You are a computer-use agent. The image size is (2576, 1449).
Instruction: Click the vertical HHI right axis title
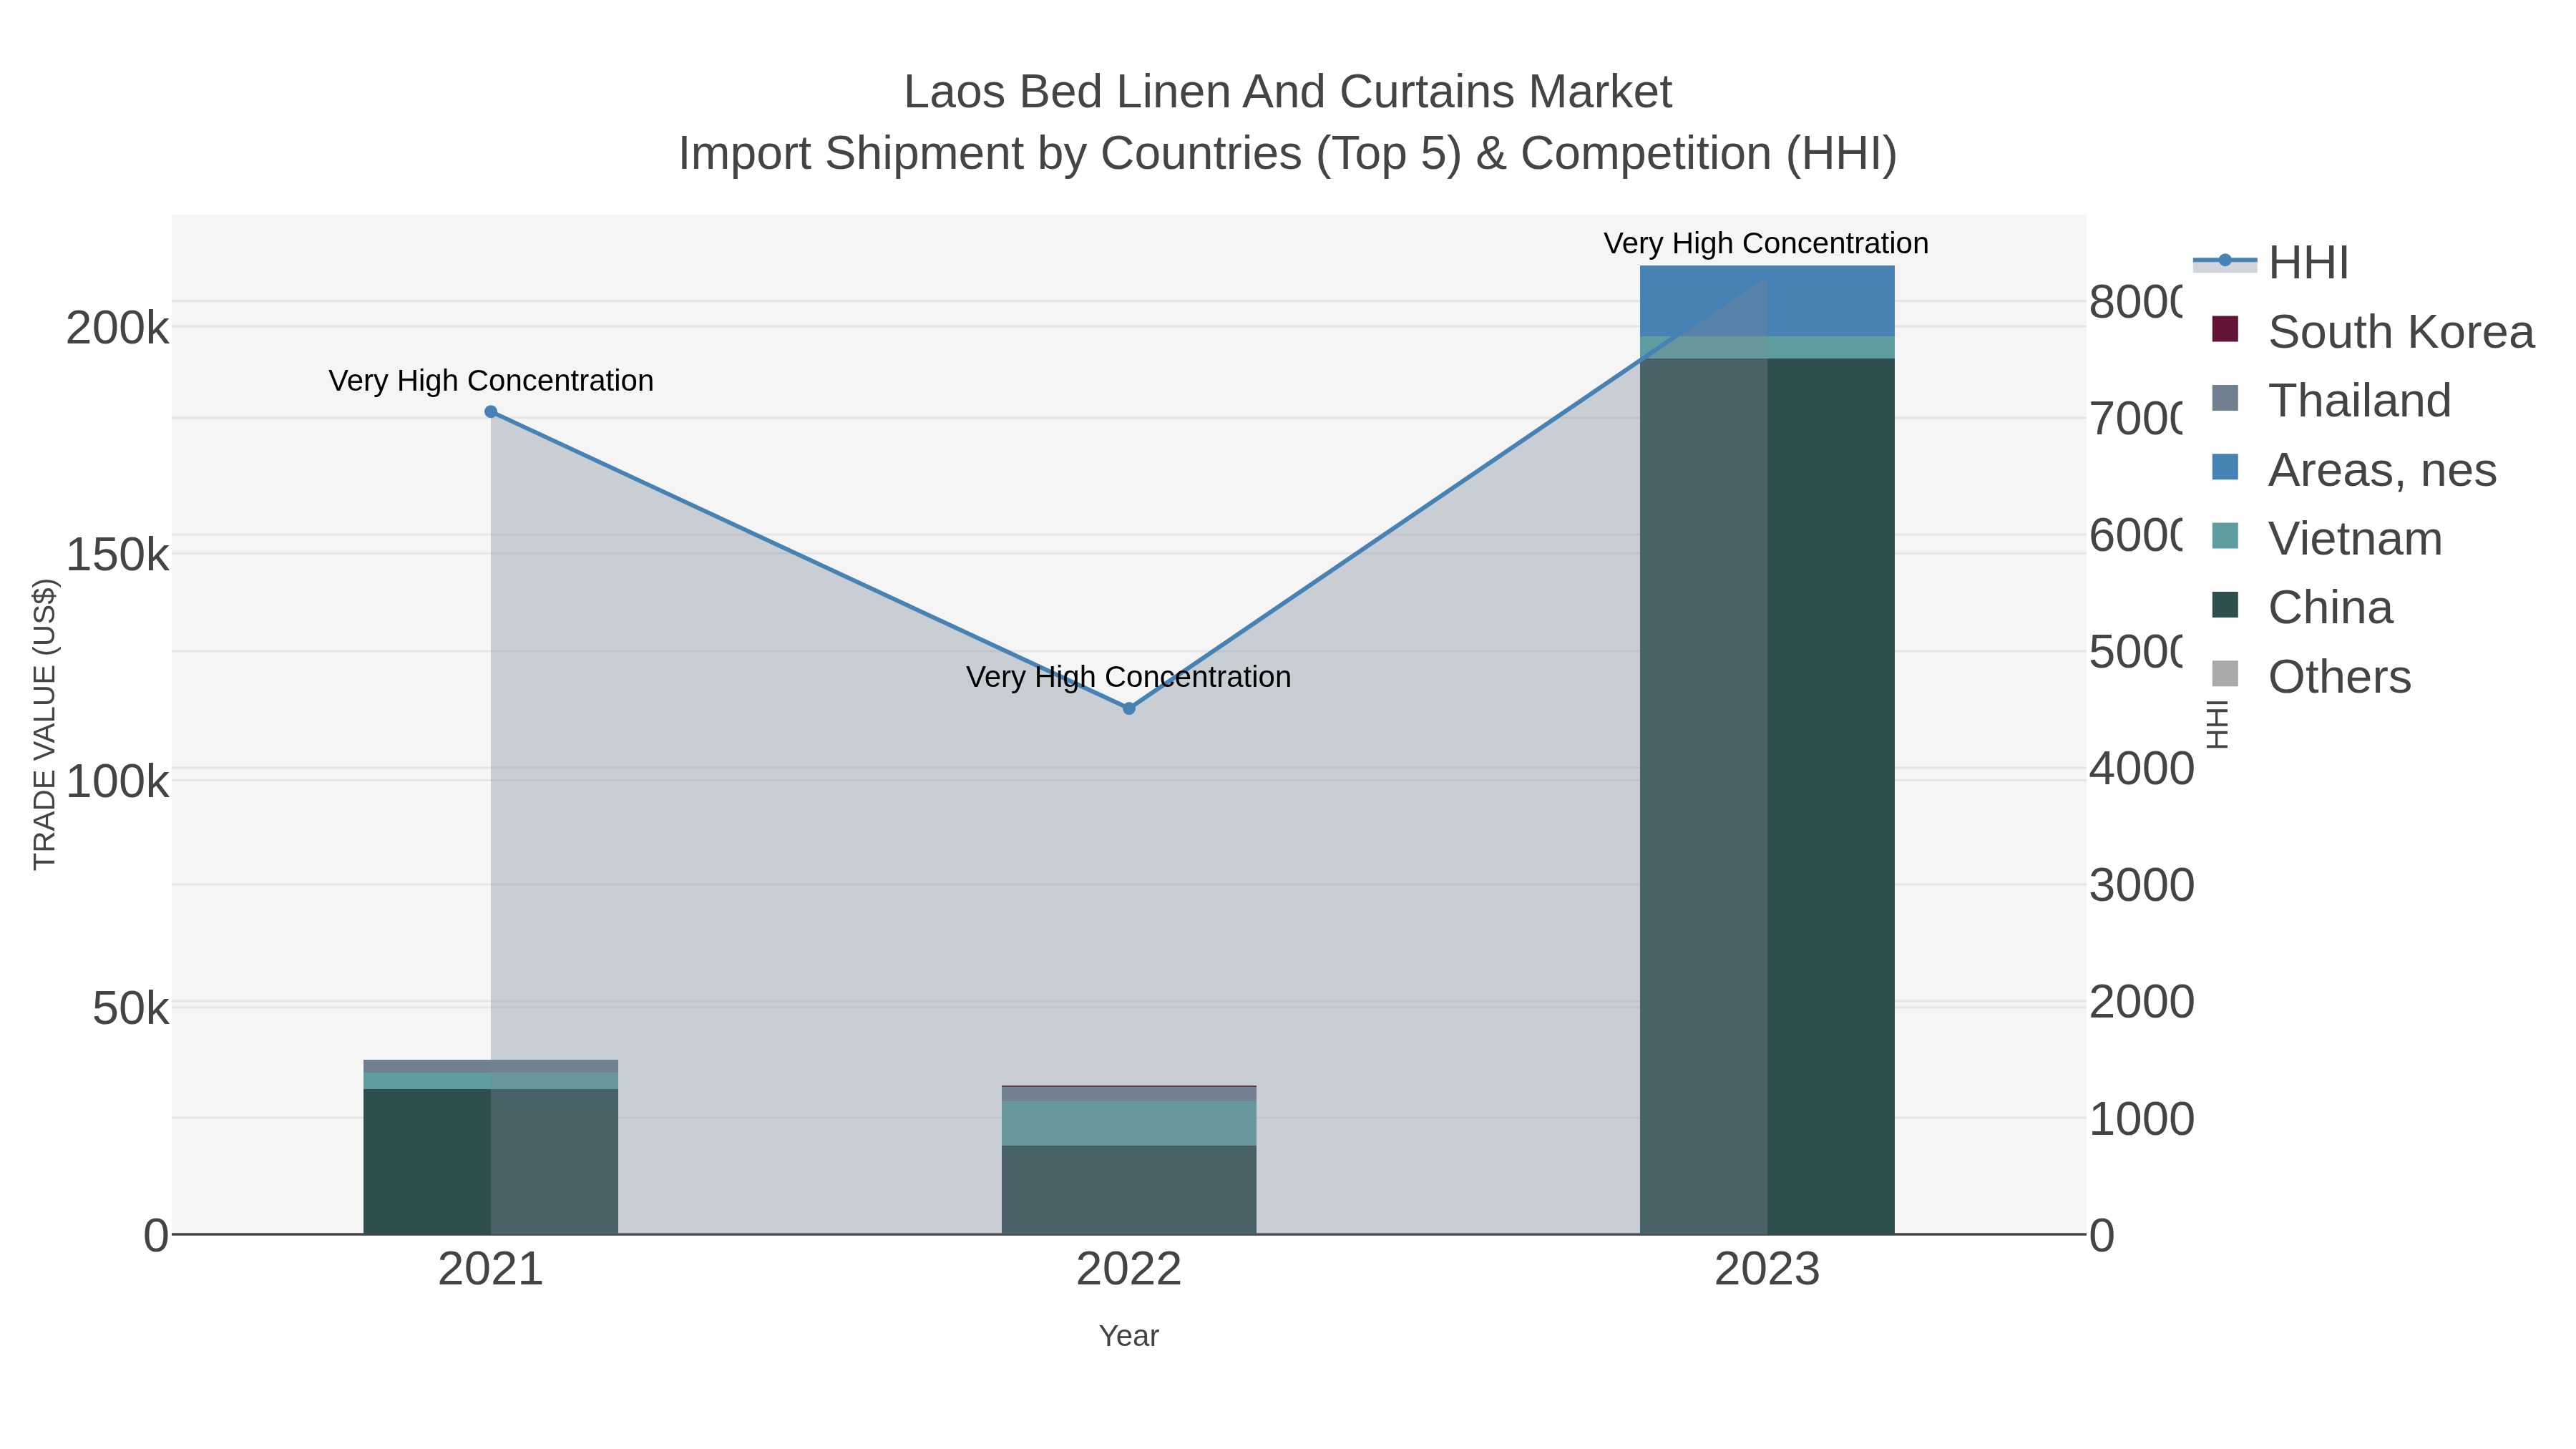coord(2217,725)
